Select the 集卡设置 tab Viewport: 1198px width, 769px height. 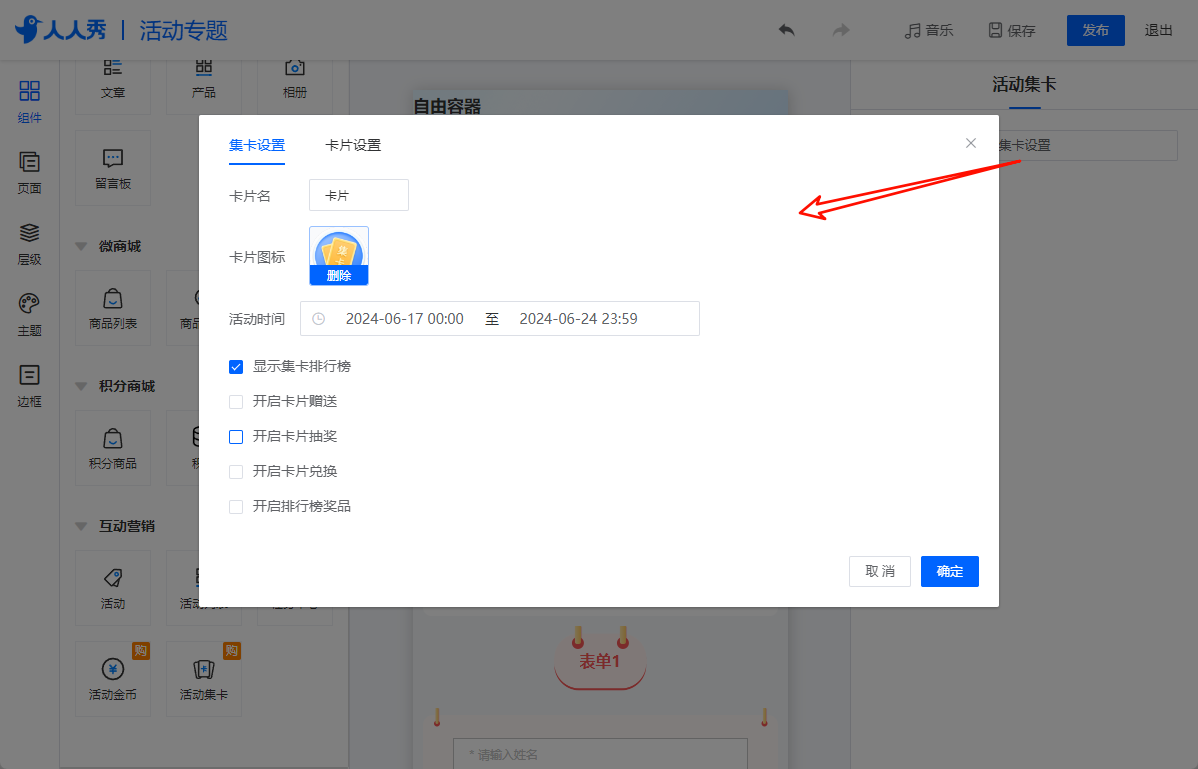(257, 145)
